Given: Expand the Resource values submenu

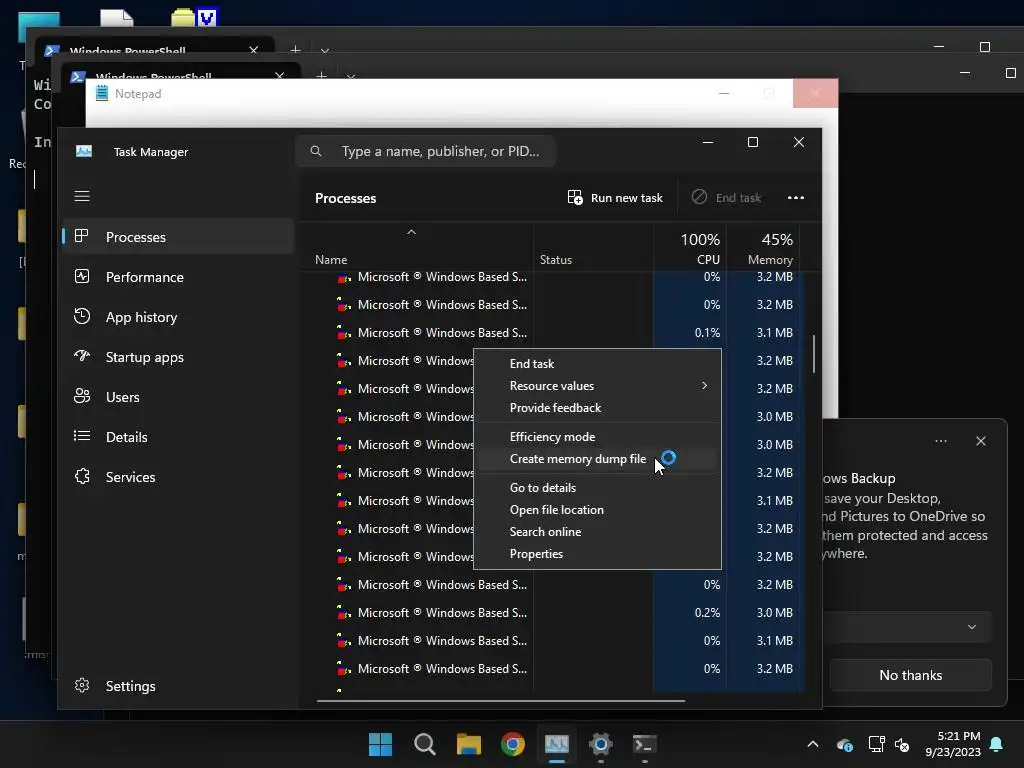Looking at the screenshot, I should (597, 386).
